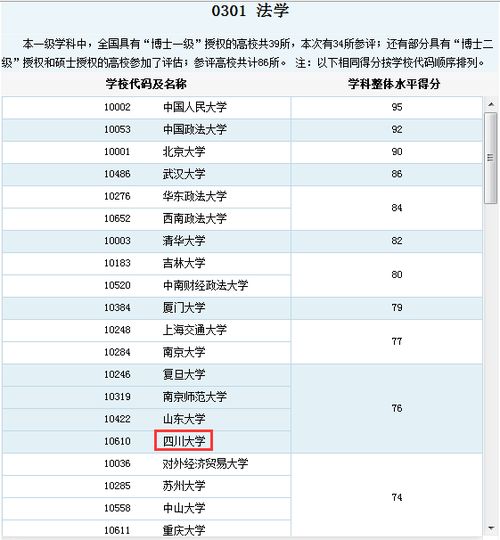Click the 吉林大学 entry
This screenshot has height=540, width=500.
click(184, 263)
